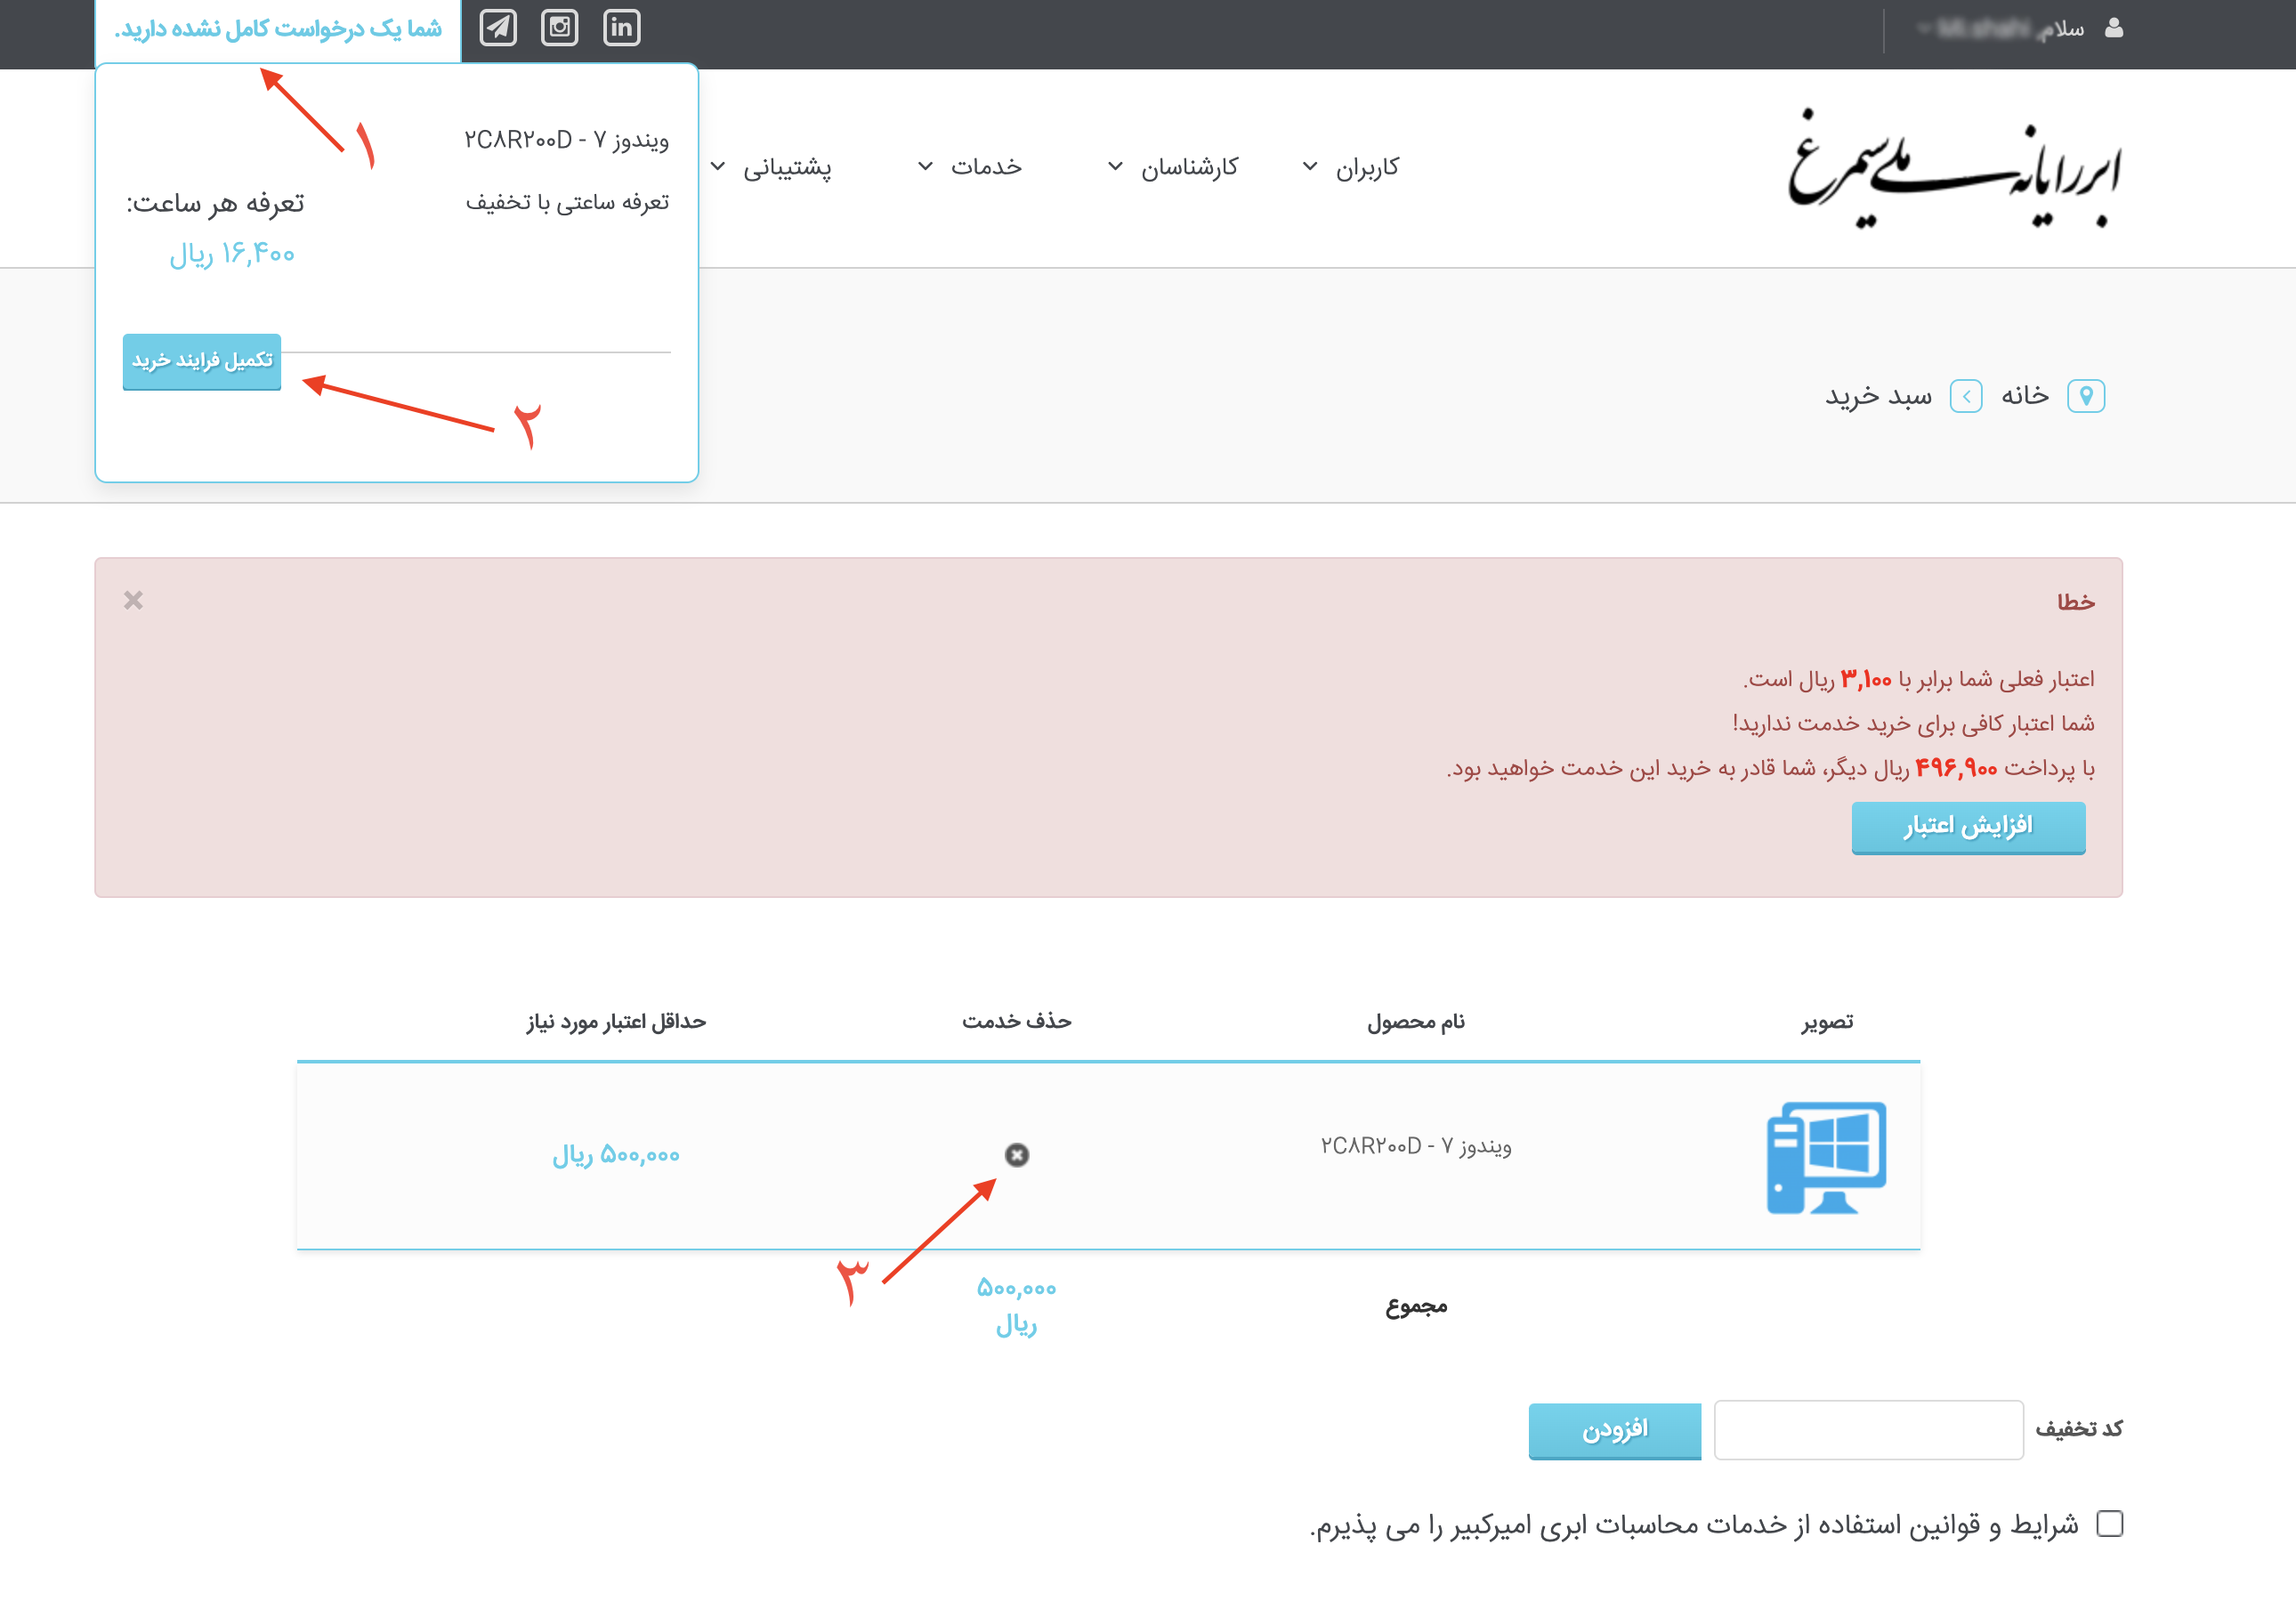Click the نام محصول column header
Viewport: 2296px width, 1609px height.
[1415, 1022]
